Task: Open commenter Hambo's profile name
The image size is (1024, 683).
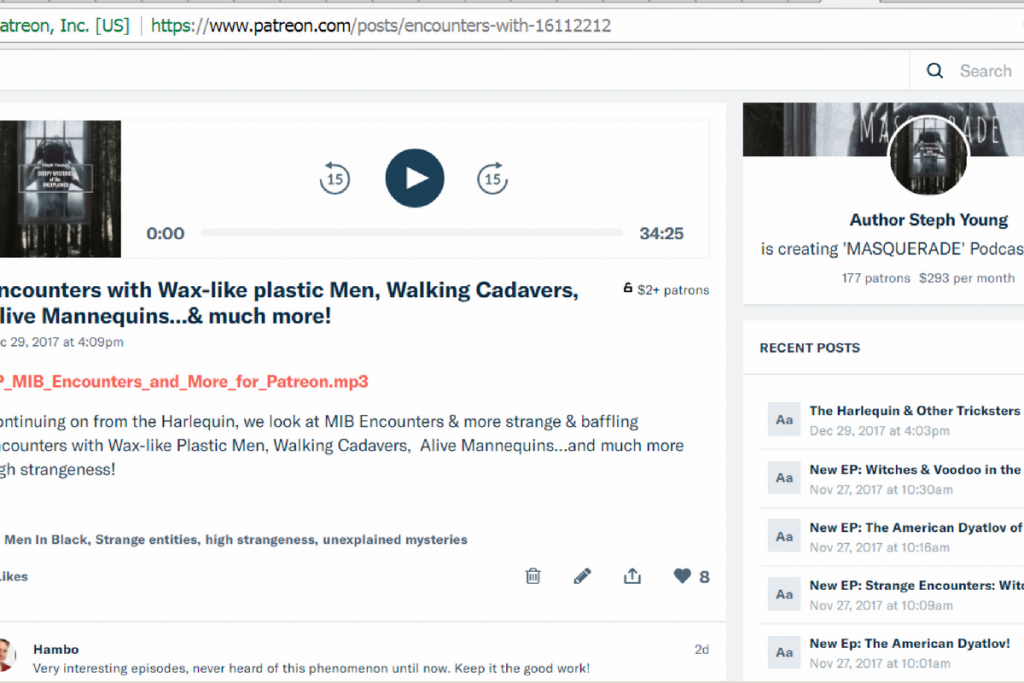Action: pos(56,649)
